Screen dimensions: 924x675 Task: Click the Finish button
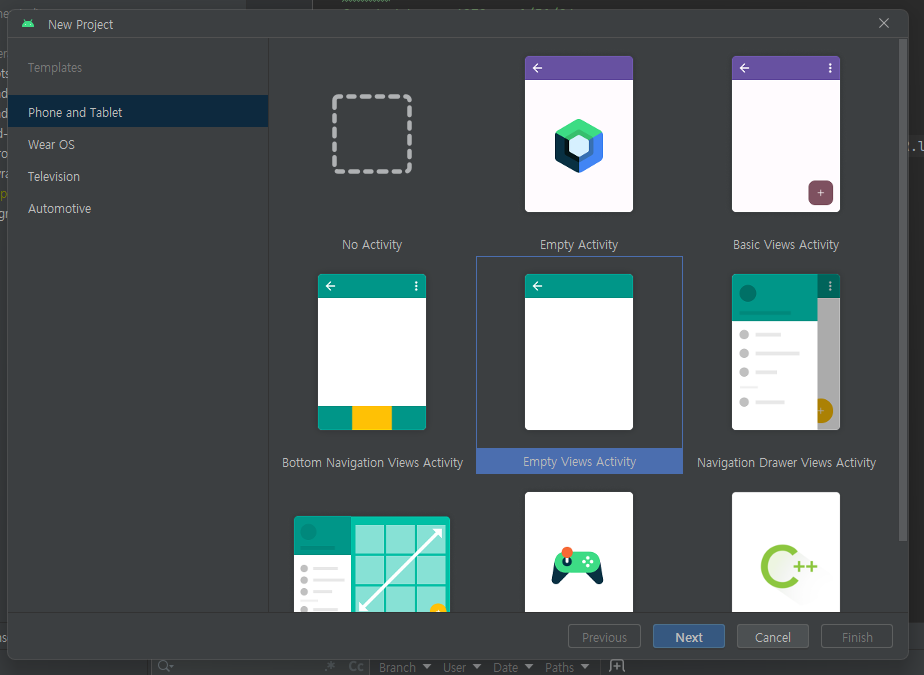pos(857,637)
